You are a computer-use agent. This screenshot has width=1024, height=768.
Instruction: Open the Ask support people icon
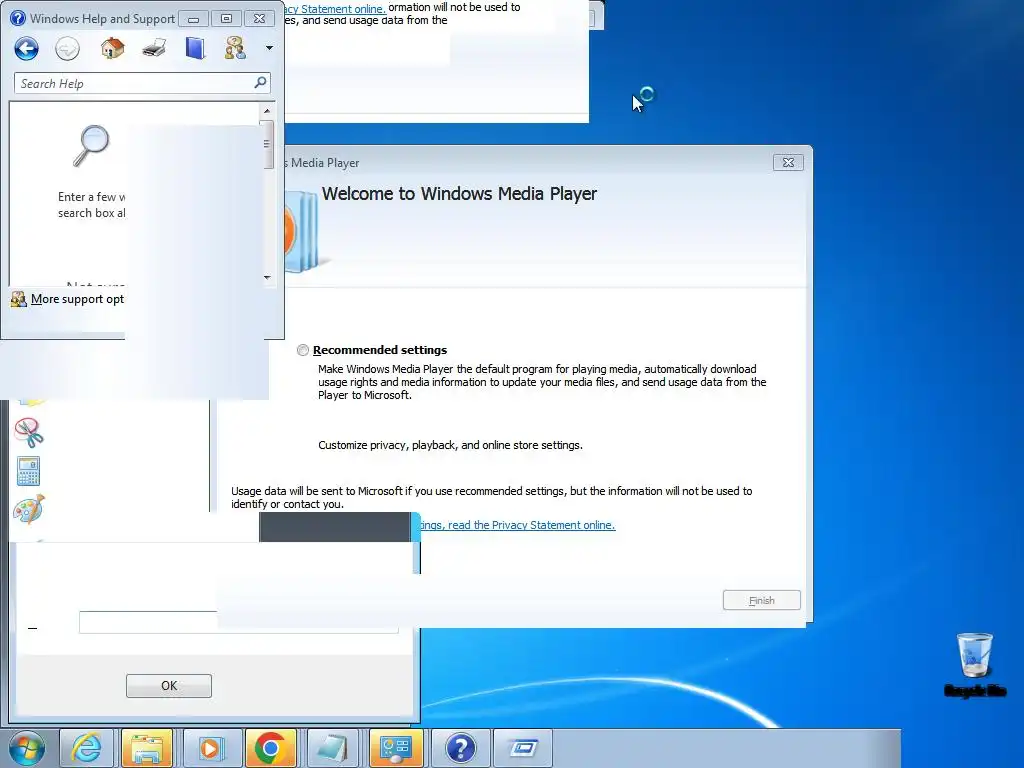coord(235,48)
